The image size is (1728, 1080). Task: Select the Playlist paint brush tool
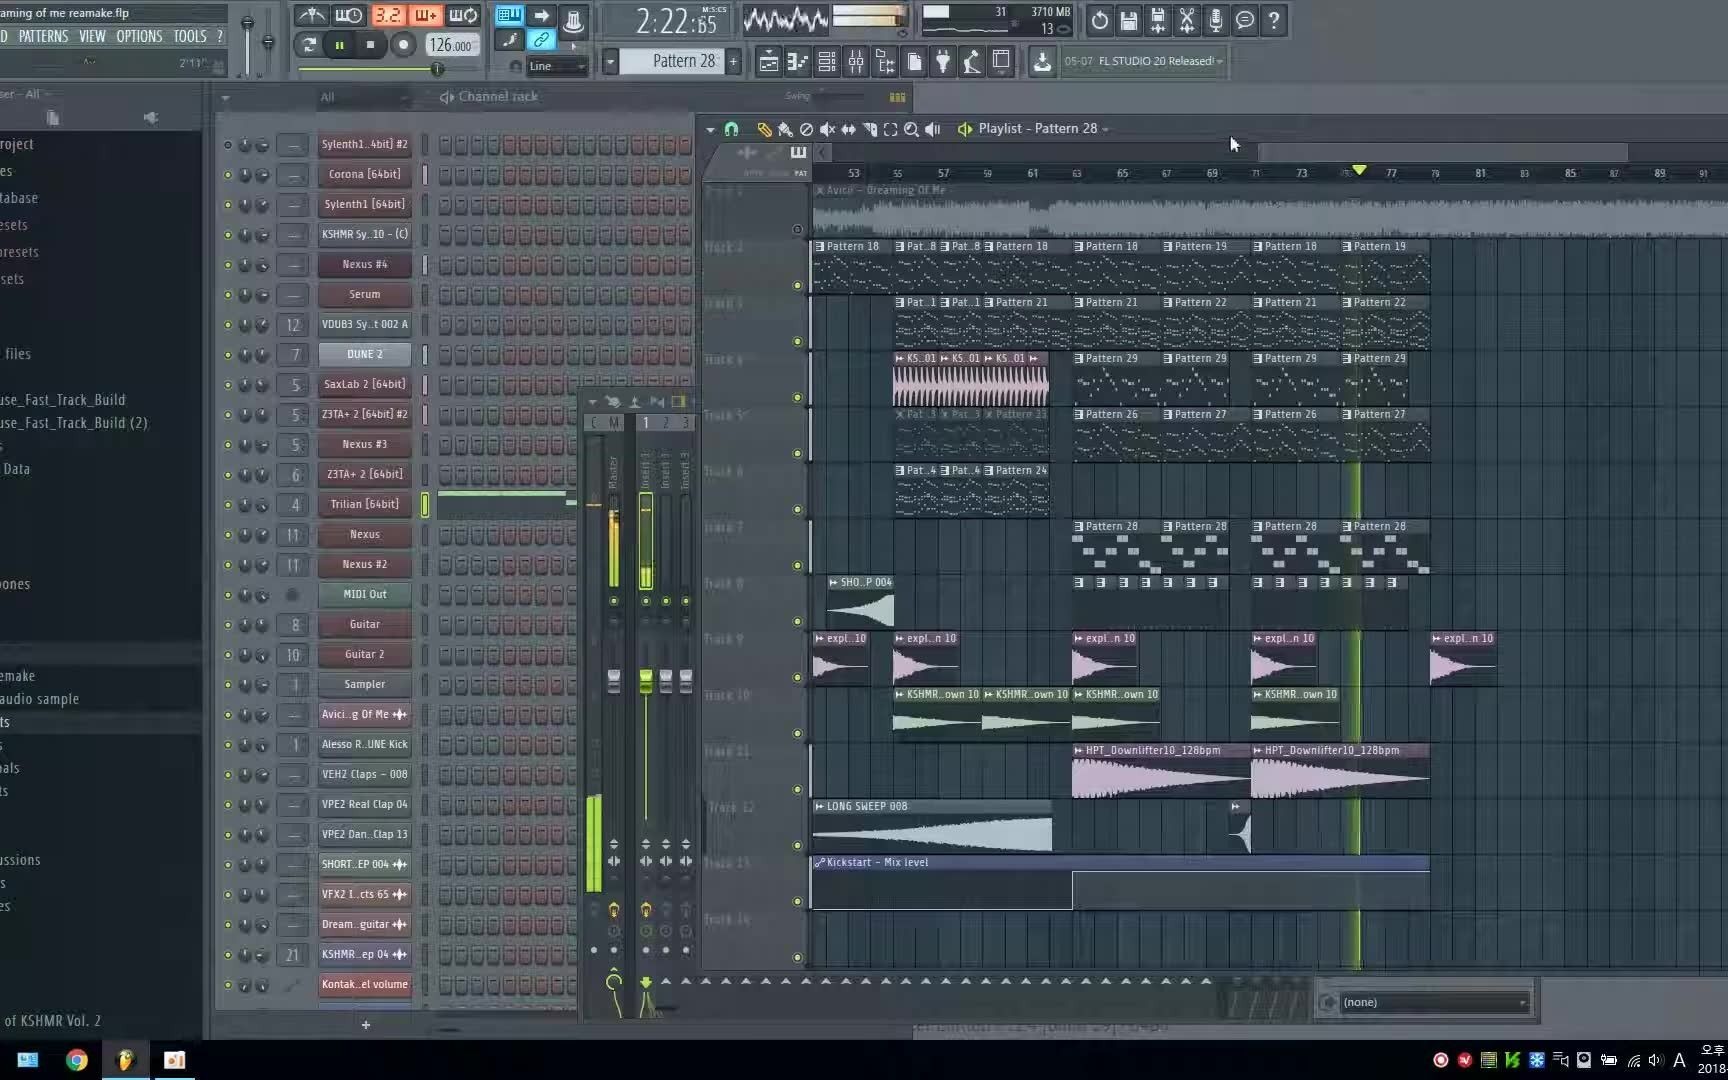(785, 129)
